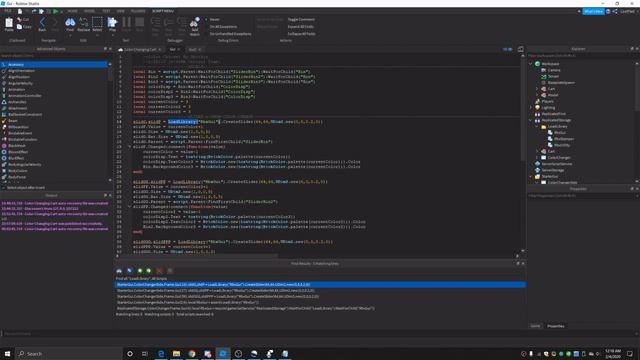Screen dimensions: 640x360
Task: Select 'On Unhandled Exceptions' debug option
Action: tap(230, 34)
